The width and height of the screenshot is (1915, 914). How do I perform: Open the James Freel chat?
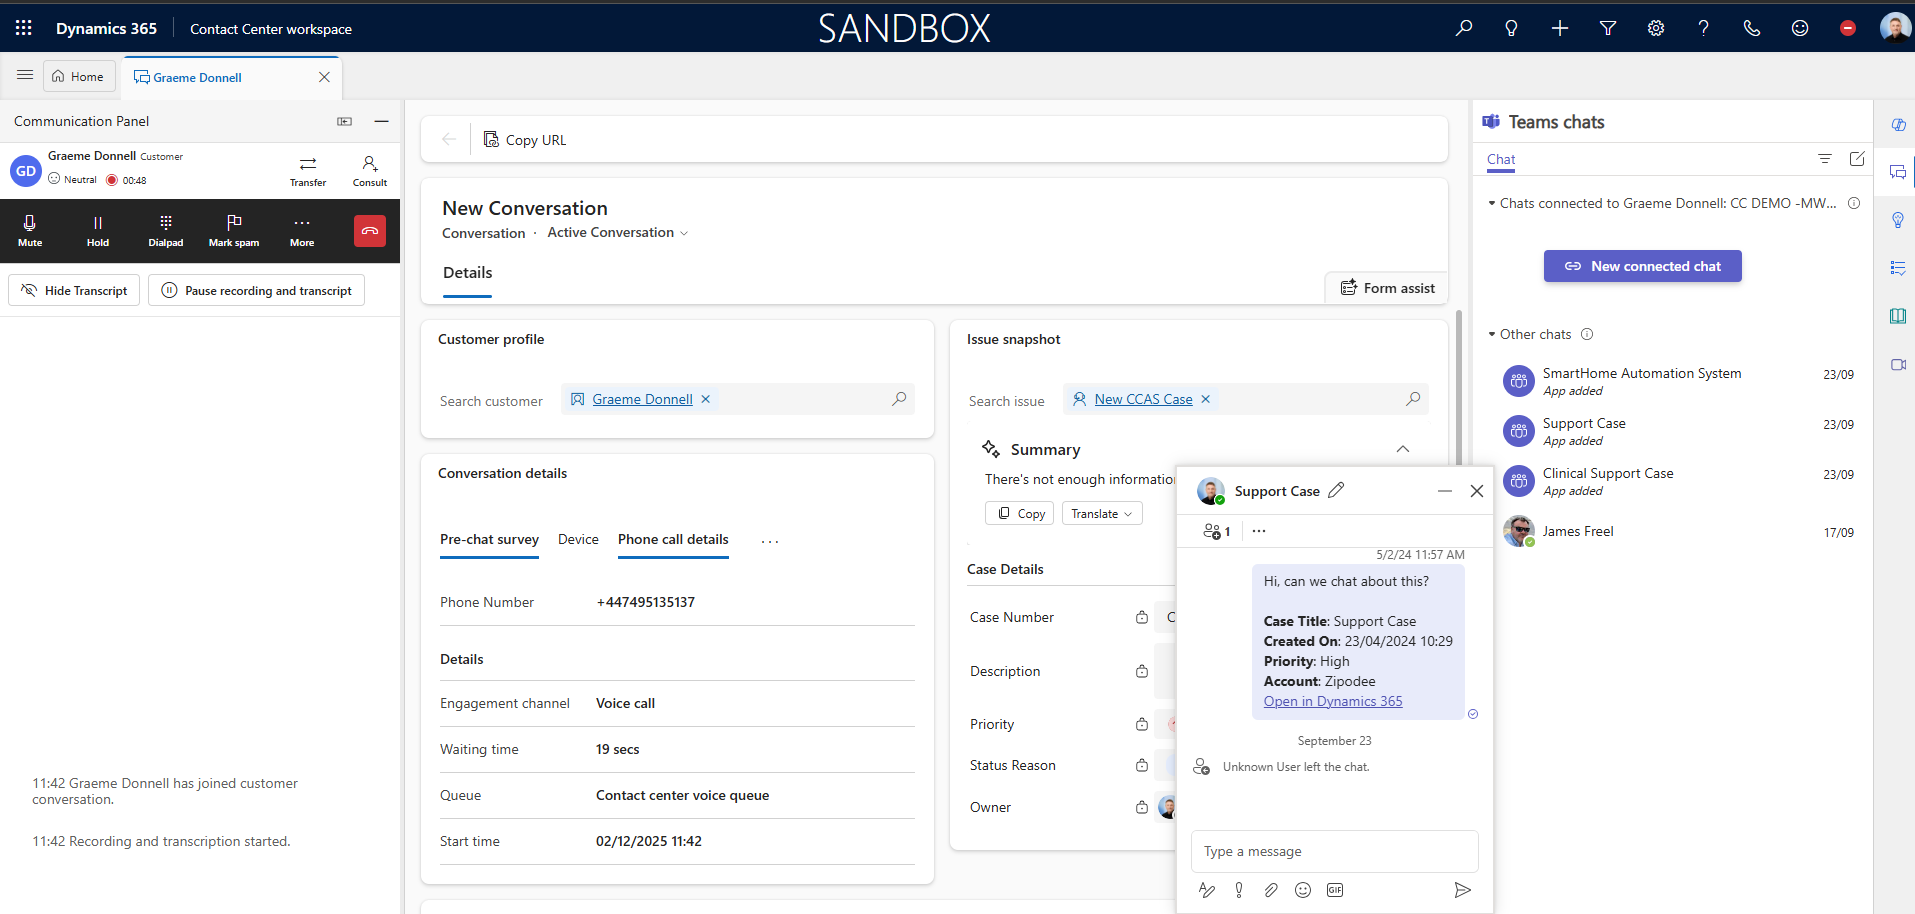coord(1678,531)
